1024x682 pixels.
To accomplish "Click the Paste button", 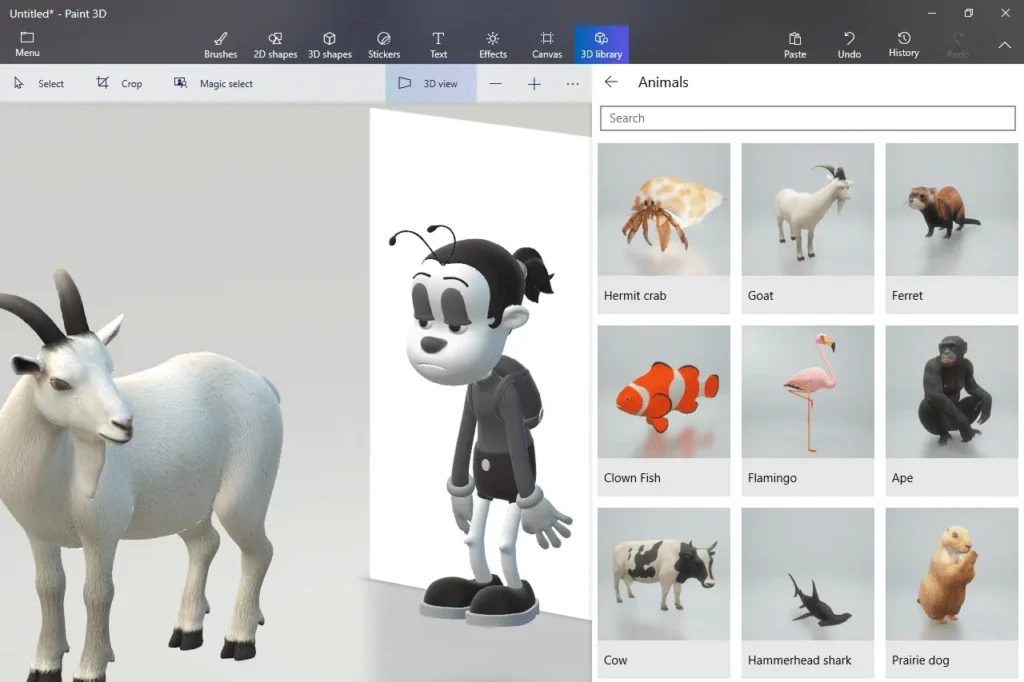I will 795,45.
